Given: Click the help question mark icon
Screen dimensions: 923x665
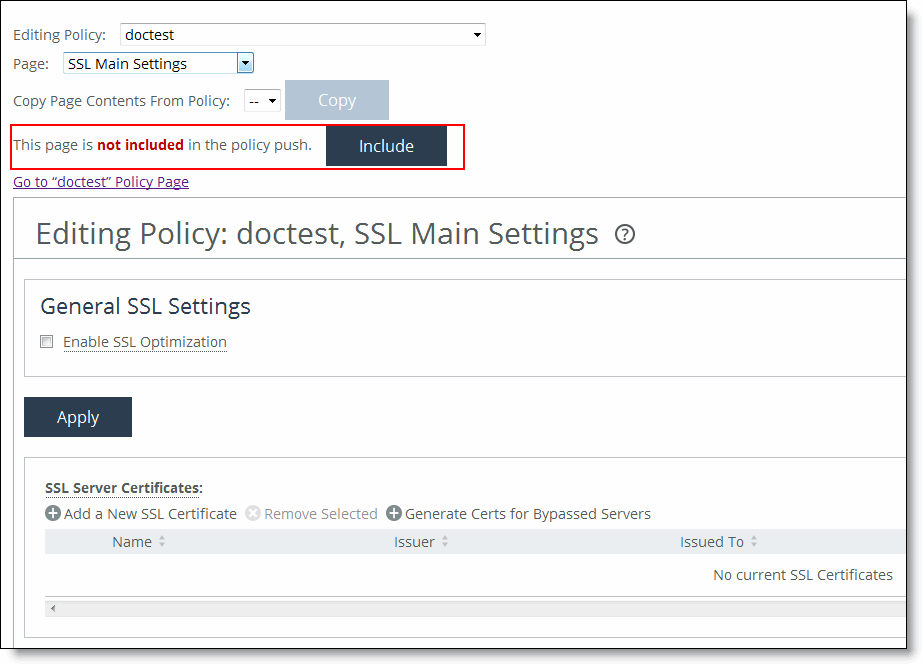Looking at the screenshot, I should (625, 235).
